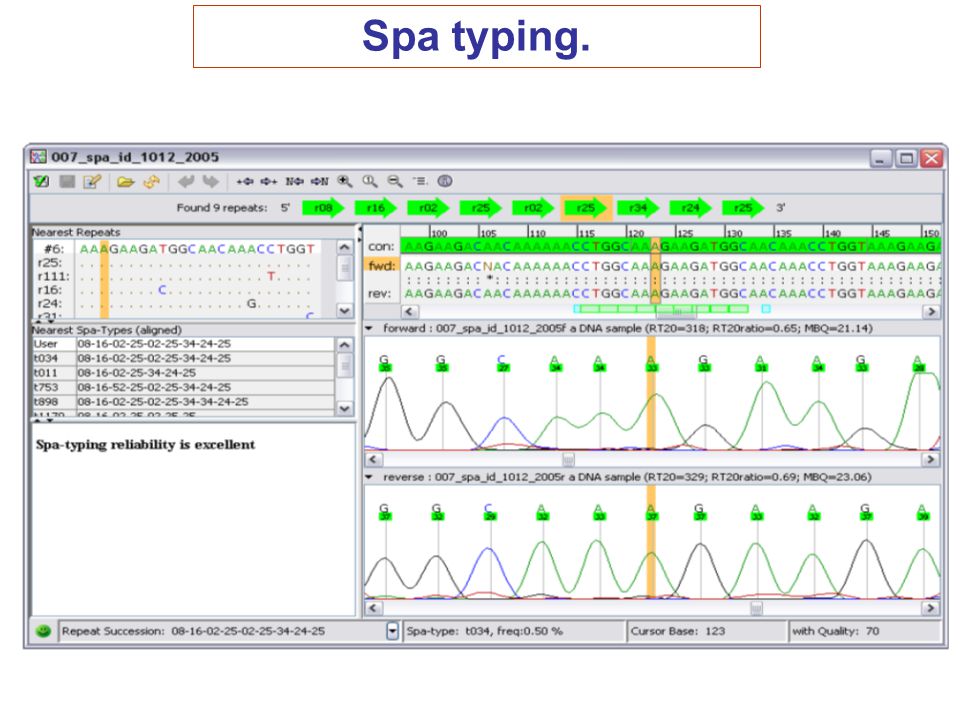This screenshot has height=720, width=960.
Task: Click the con: consensus row label
Action: point(381,247)
